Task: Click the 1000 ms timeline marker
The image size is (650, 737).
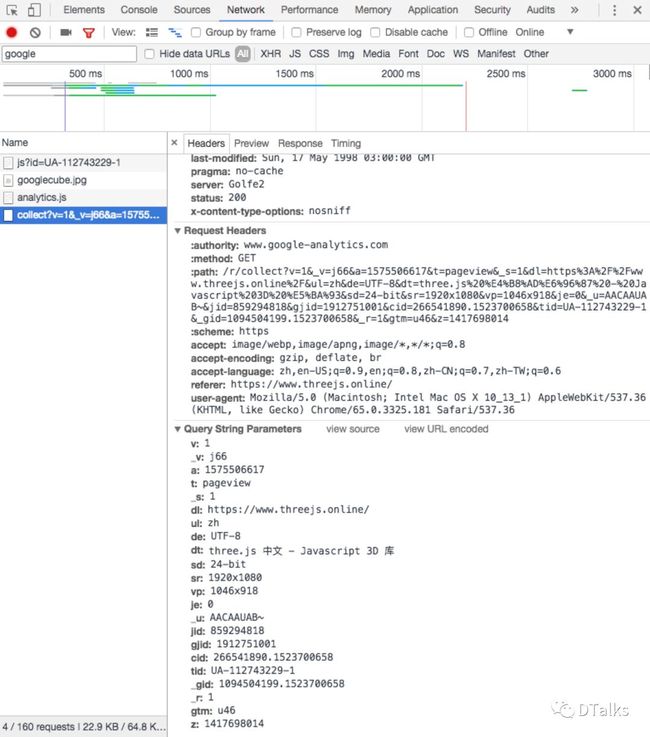Action: (x=189, y=74)
